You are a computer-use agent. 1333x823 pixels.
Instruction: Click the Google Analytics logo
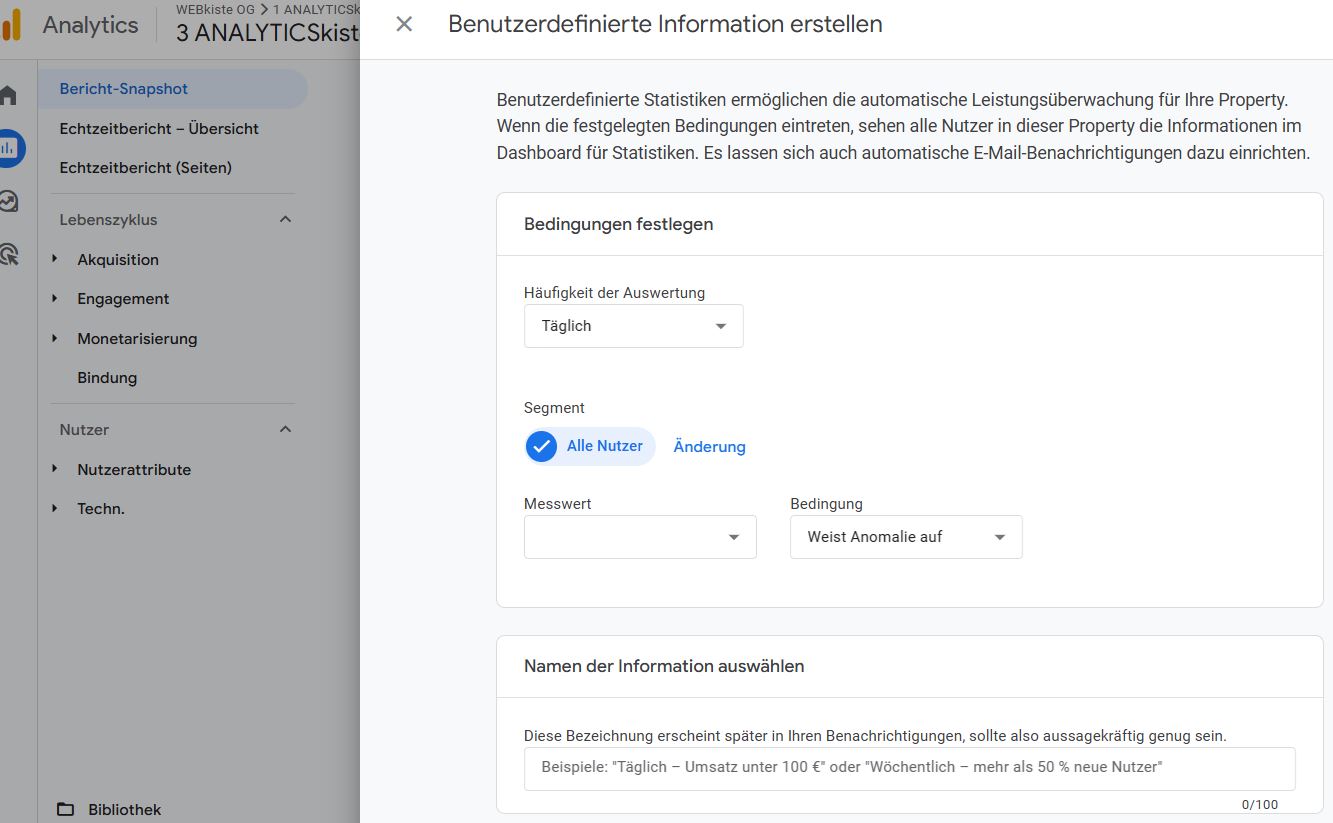coord(15,24)
